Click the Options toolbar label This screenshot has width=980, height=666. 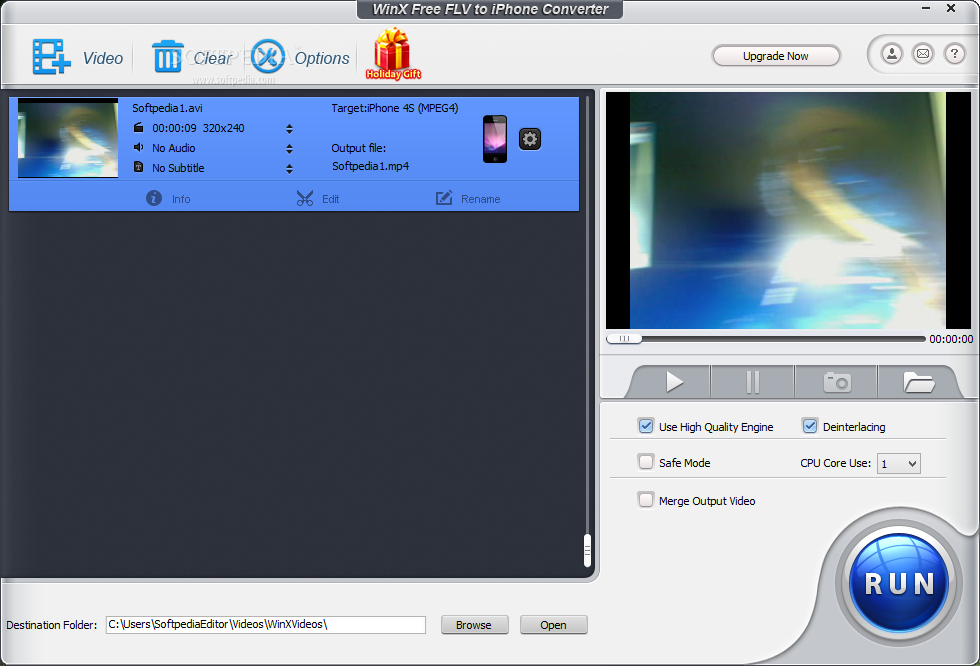coord(322,58)
